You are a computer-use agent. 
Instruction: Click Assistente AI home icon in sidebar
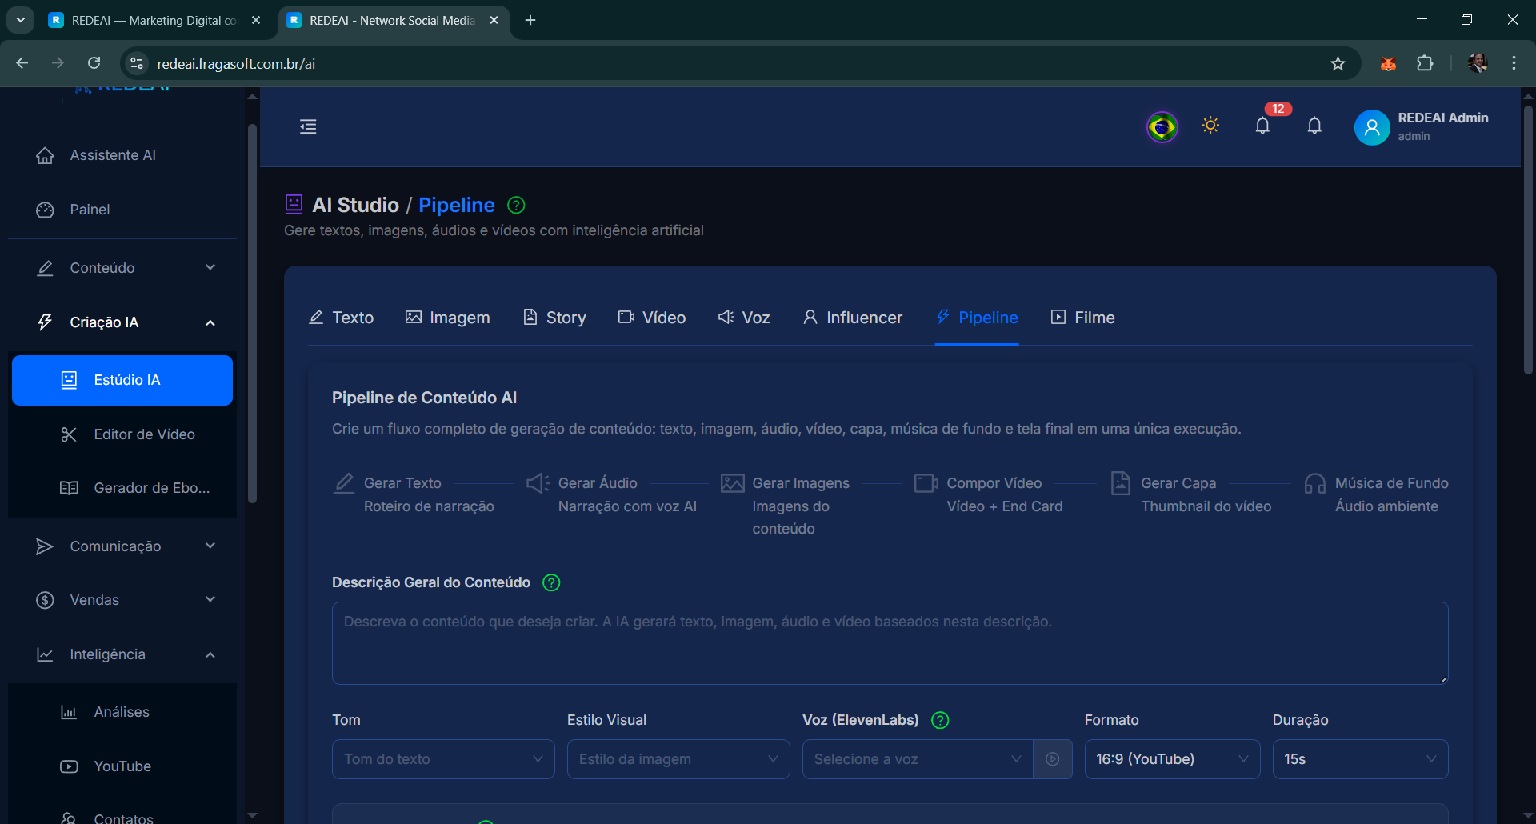click(x=45, y=155)
